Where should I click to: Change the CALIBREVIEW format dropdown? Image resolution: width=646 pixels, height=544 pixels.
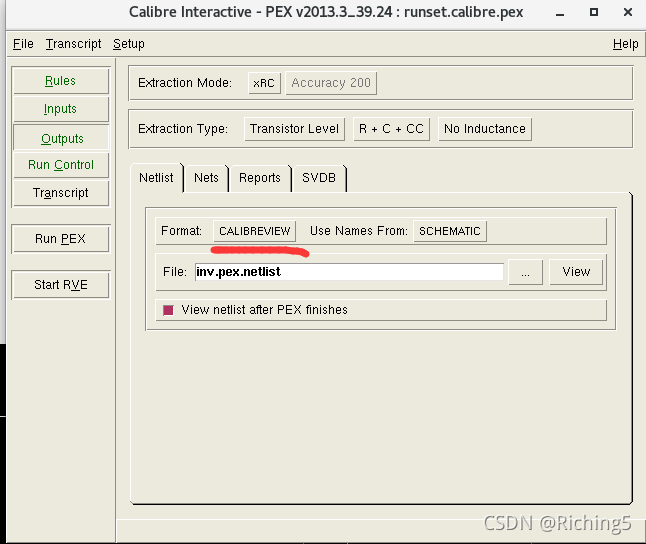[x=254, y=231]
